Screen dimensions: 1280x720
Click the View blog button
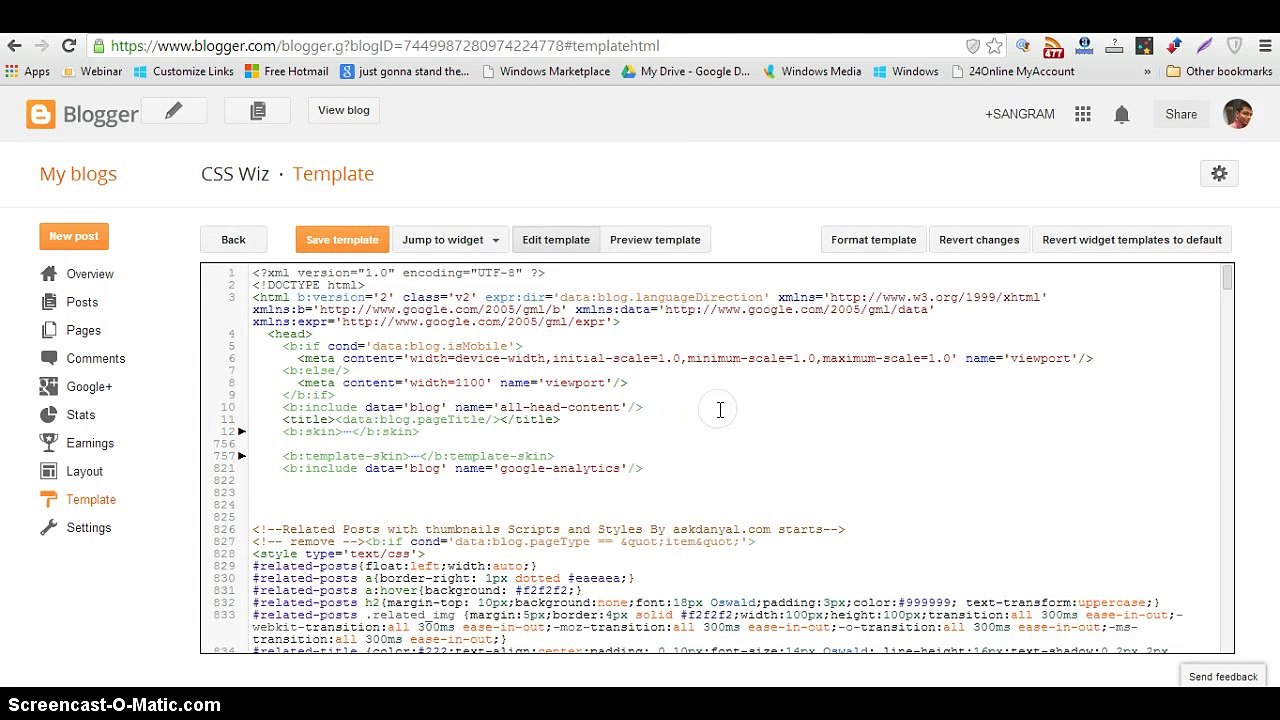click(x=344, y=110)
